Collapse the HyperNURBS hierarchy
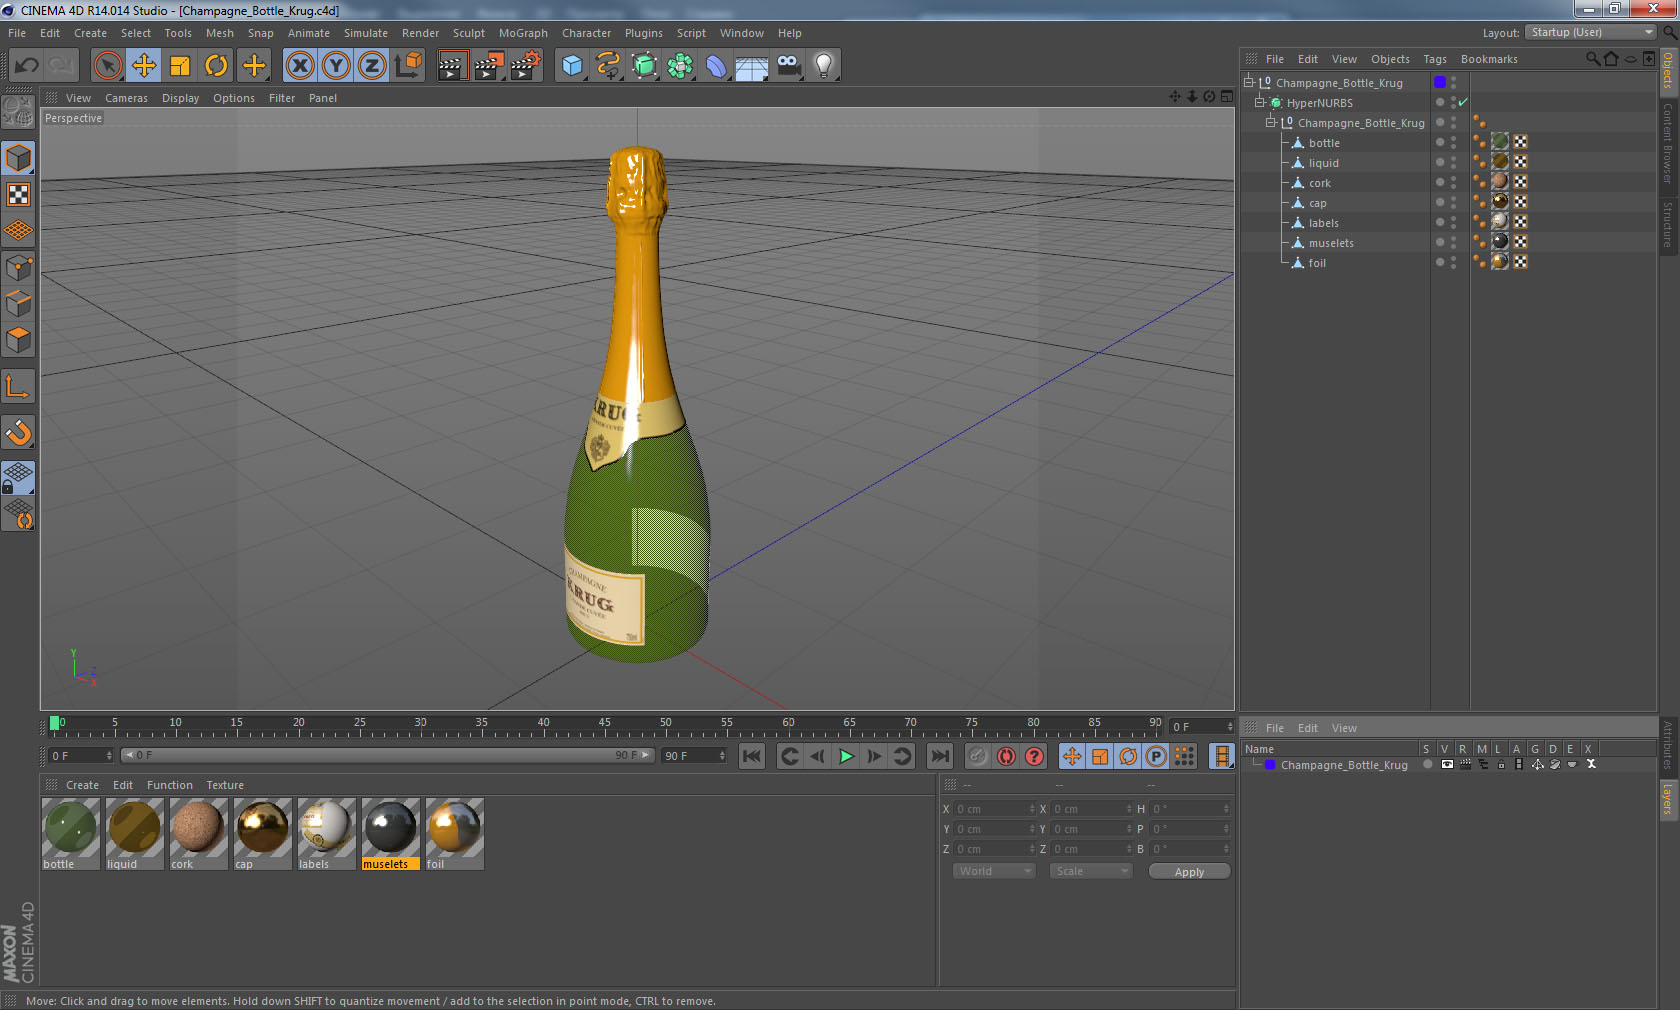Screen dimensions: 1680x1010 tap(1260, 103)
